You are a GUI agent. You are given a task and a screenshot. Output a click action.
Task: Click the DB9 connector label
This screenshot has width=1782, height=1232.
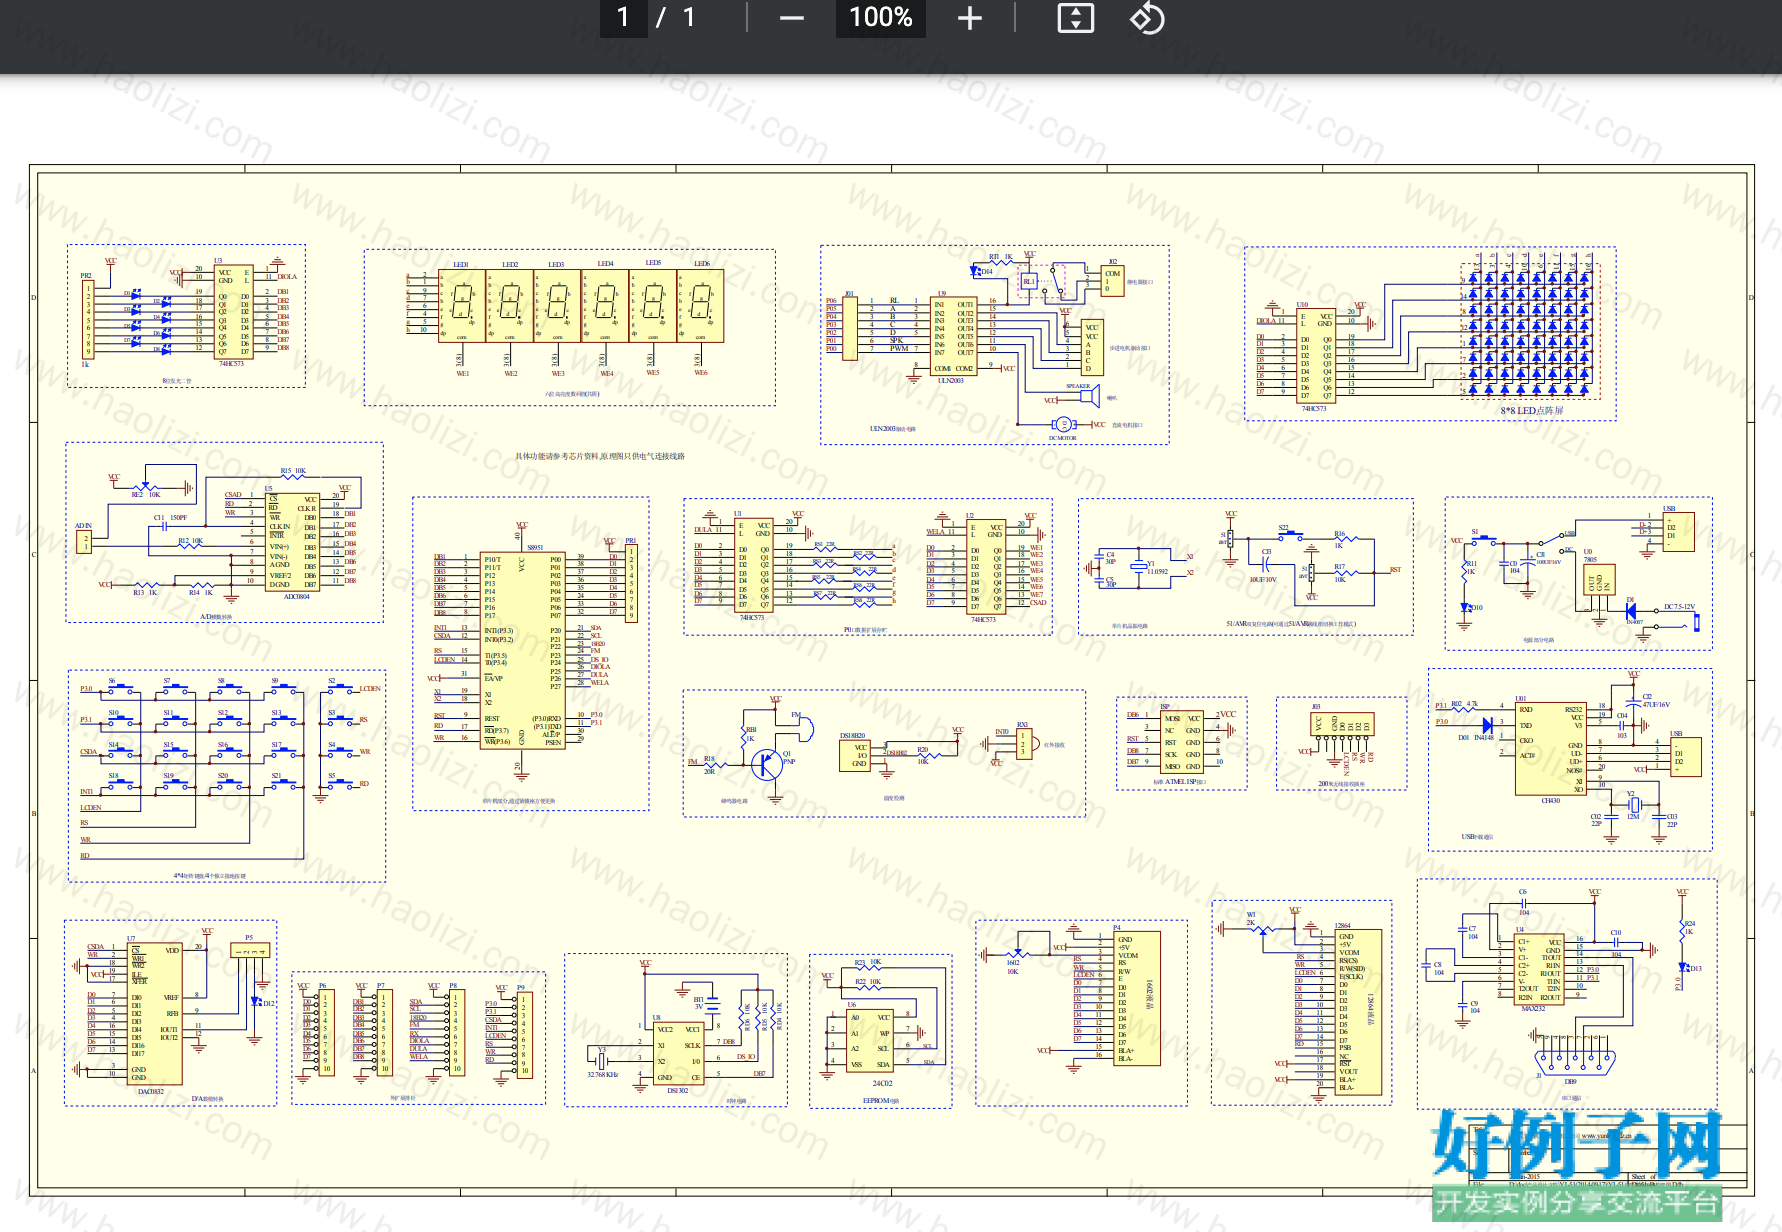pos(1571,1081)
